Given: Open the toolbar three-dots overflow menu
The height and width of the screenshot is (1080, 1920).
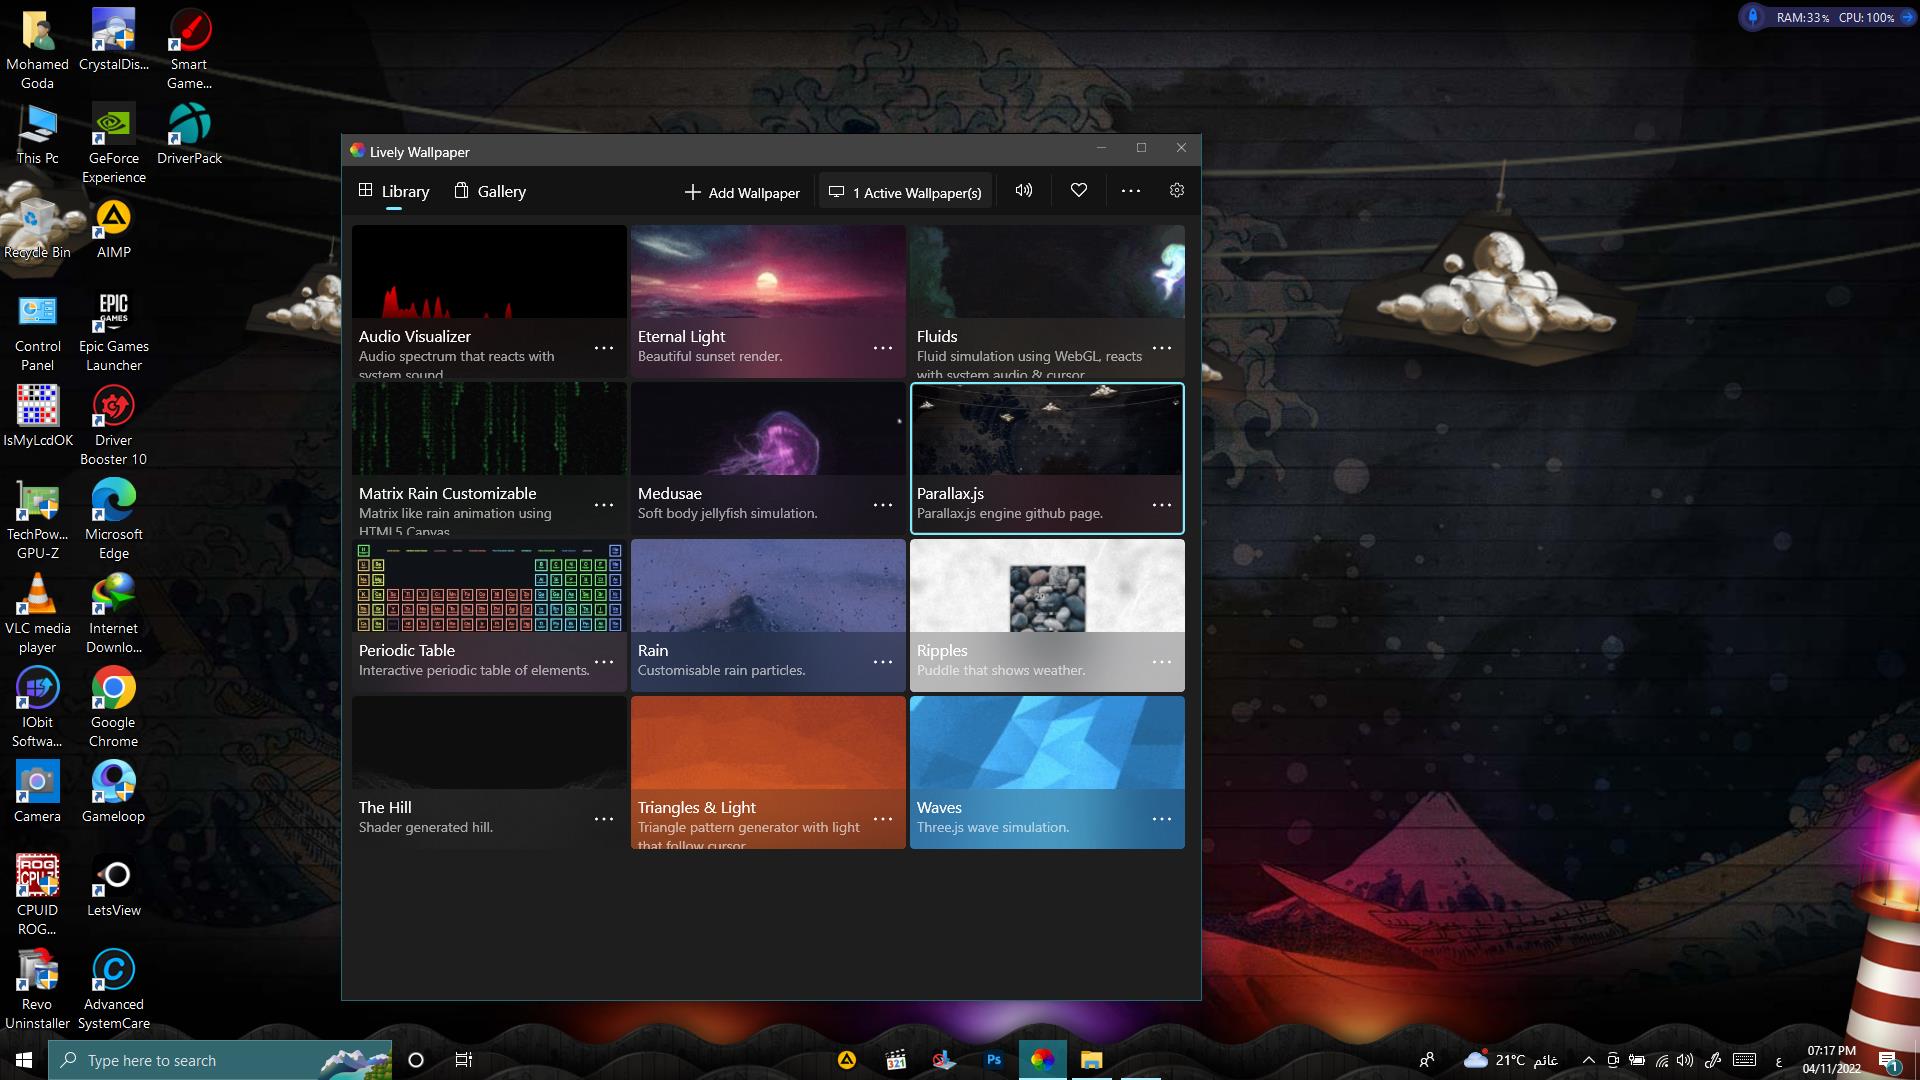Looking at the screenshot, I should (x=1131, y=191).
